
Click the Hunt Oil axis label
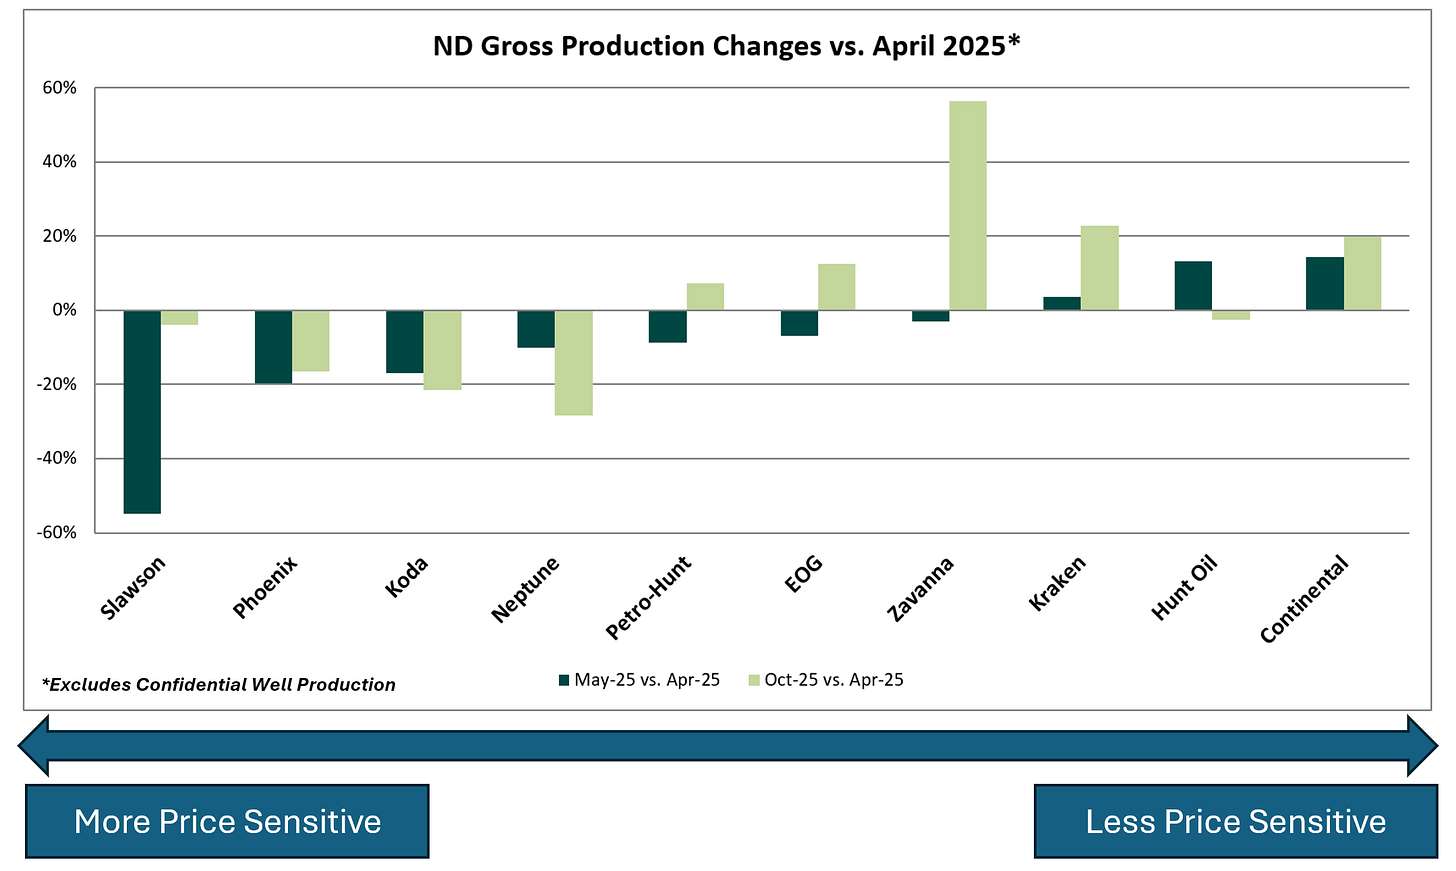tap(1184, 588)
